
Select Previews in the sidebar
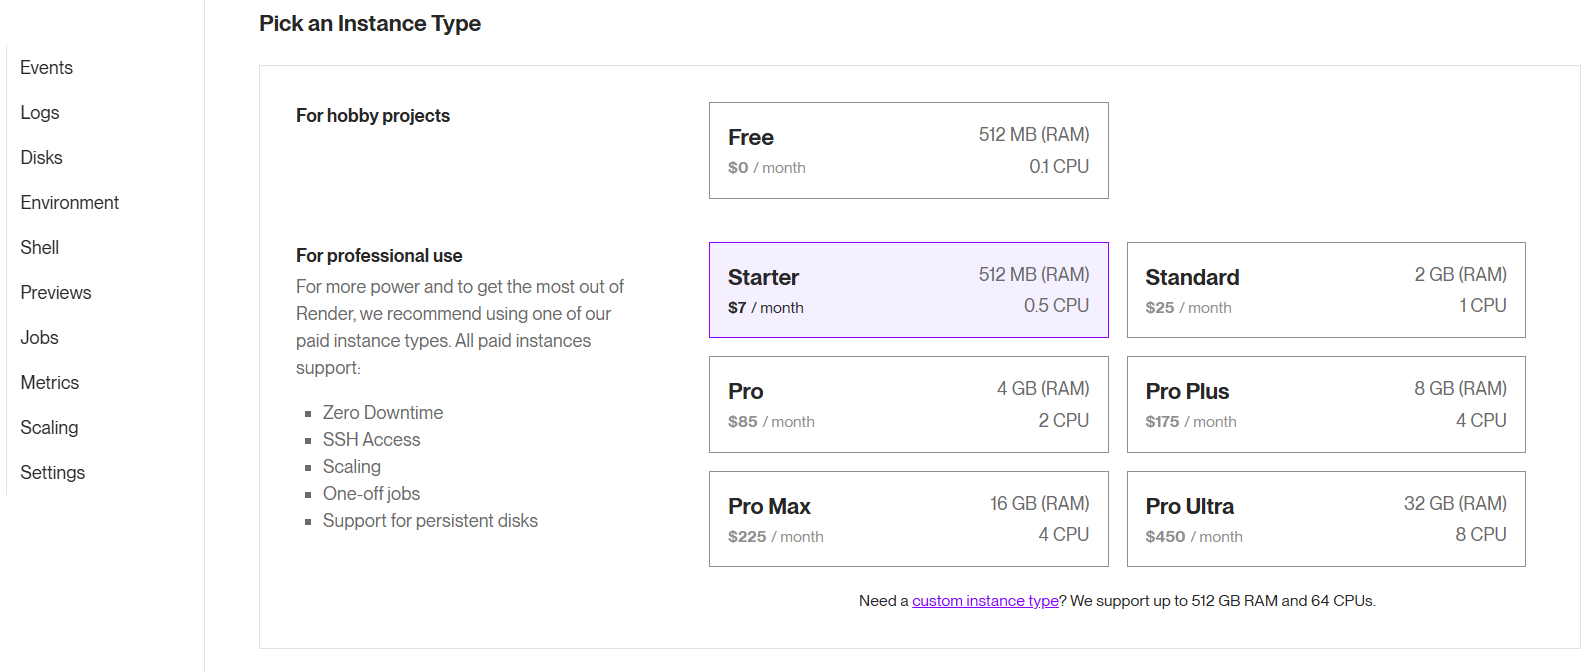(56, 293)
